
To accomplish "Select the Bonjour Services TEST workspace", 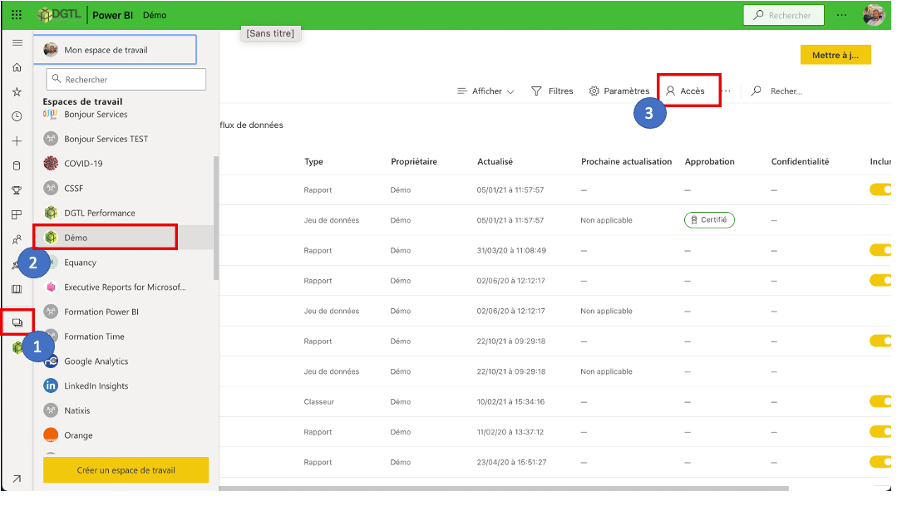I will coord(124,138).
